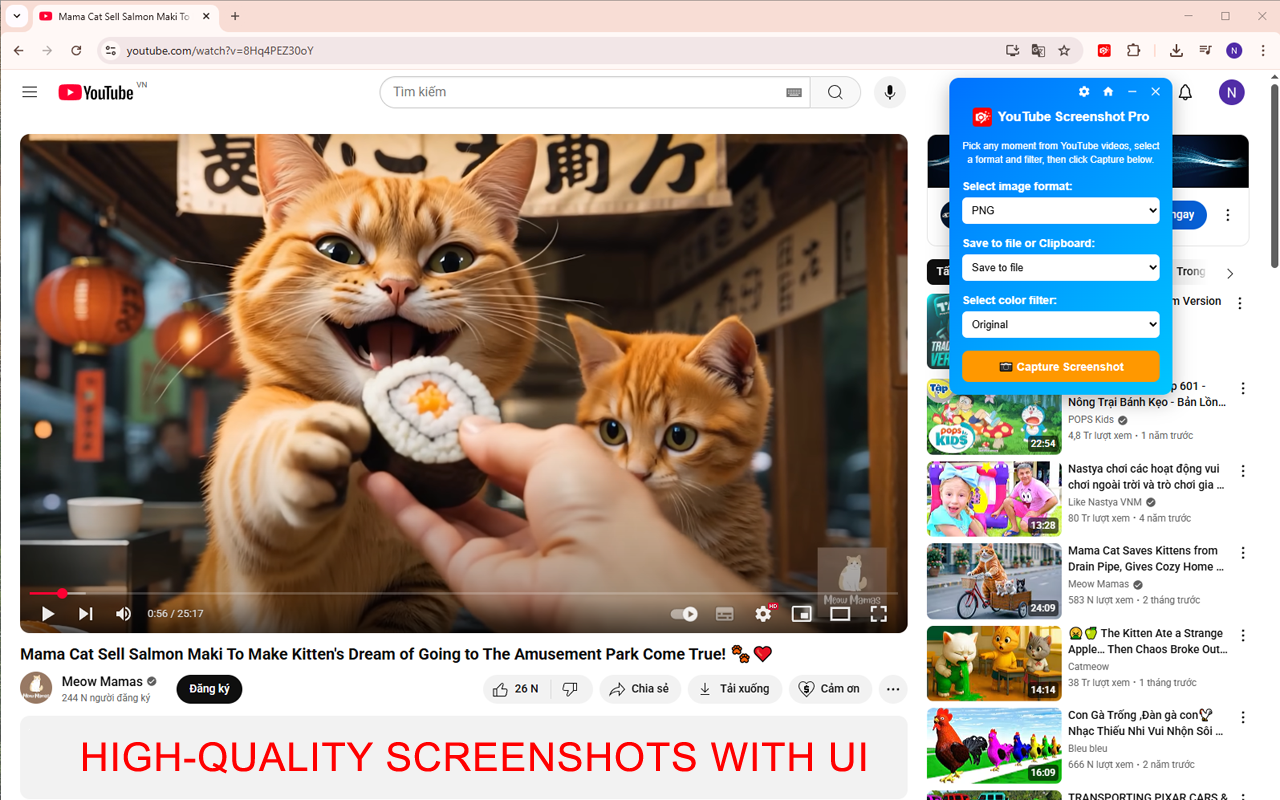1280x800 pixels.
Task: Skip to the next video
Action: (86, 613)
